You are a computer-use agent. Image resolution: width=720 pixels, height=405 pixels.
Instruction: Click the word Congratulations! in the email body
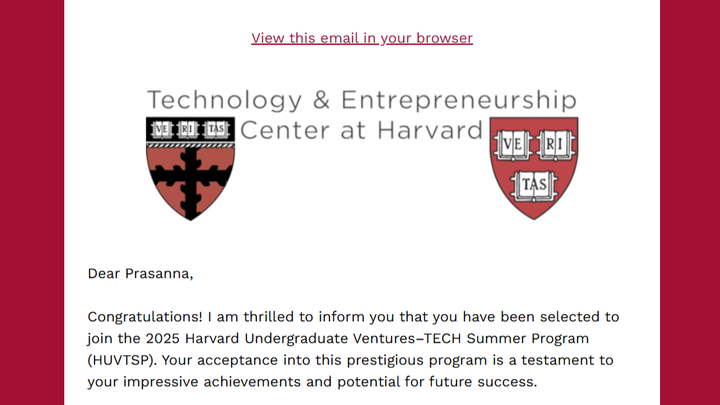point(145,317)
